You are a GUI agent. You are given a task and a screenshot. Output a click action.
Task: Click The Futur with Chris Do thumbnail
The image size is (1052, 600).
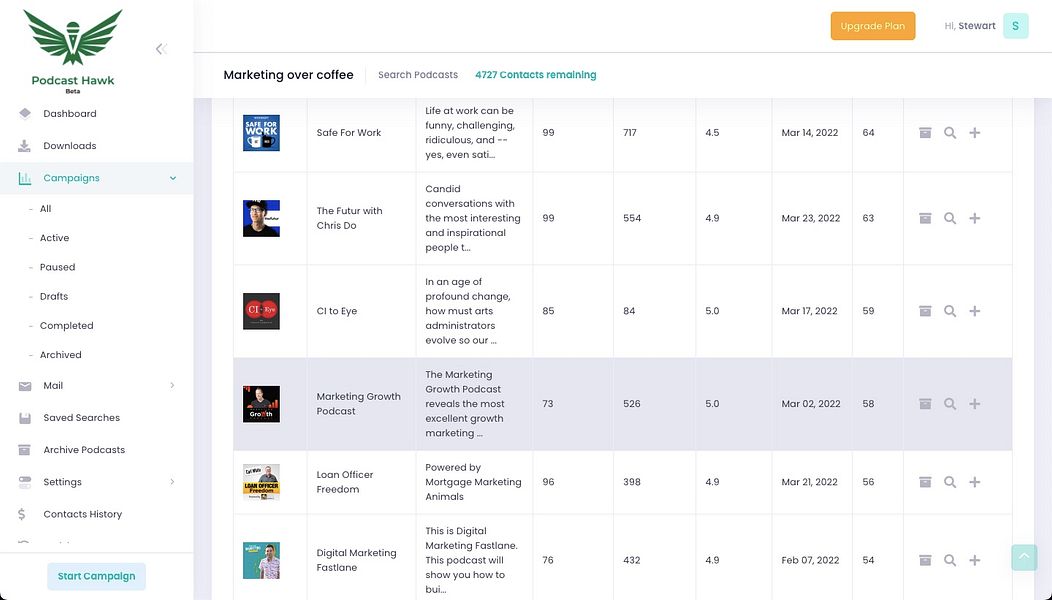coord(261,218)
